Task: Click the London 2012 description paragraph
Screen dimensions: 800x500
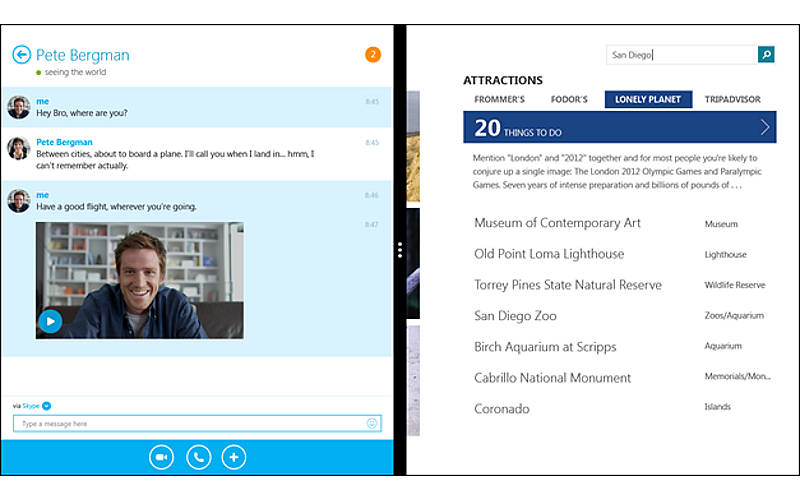Action: coord(617,171)
